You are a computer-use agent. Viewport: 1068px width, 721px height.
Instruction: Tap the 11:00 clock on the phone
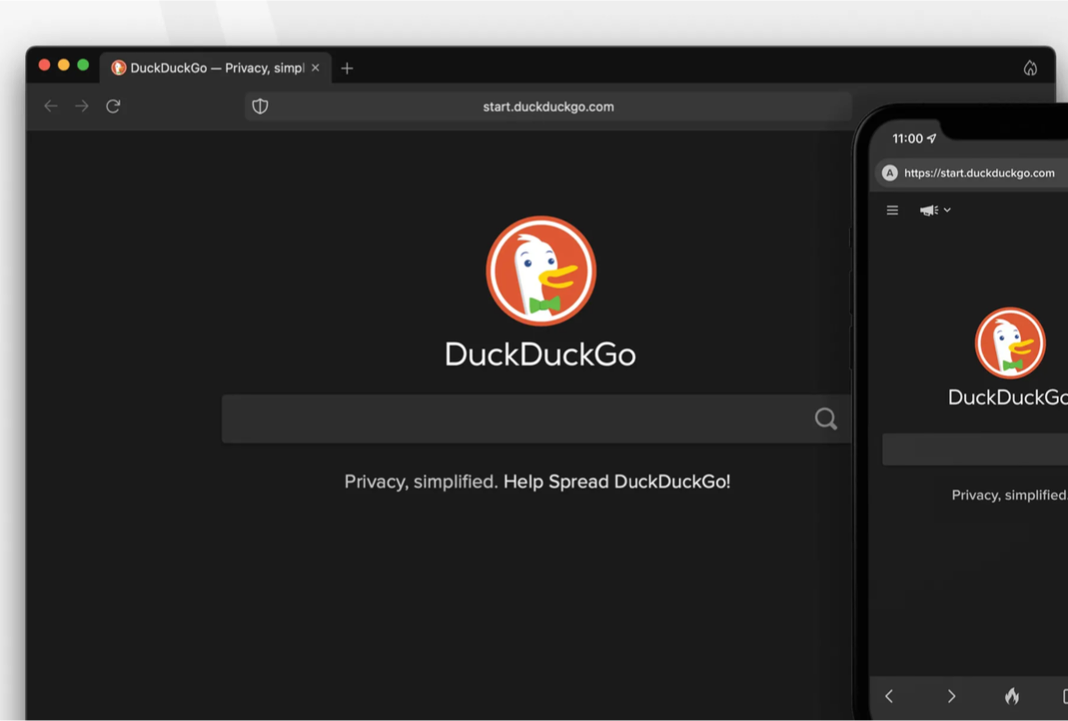click(907, 139)
